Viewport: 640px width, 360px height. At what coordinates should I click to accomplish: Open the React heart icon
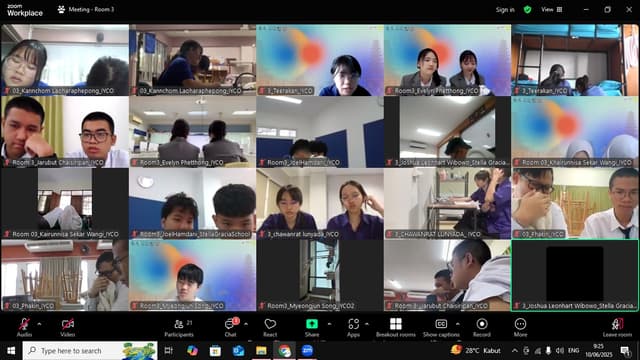[x=270, y=327]
